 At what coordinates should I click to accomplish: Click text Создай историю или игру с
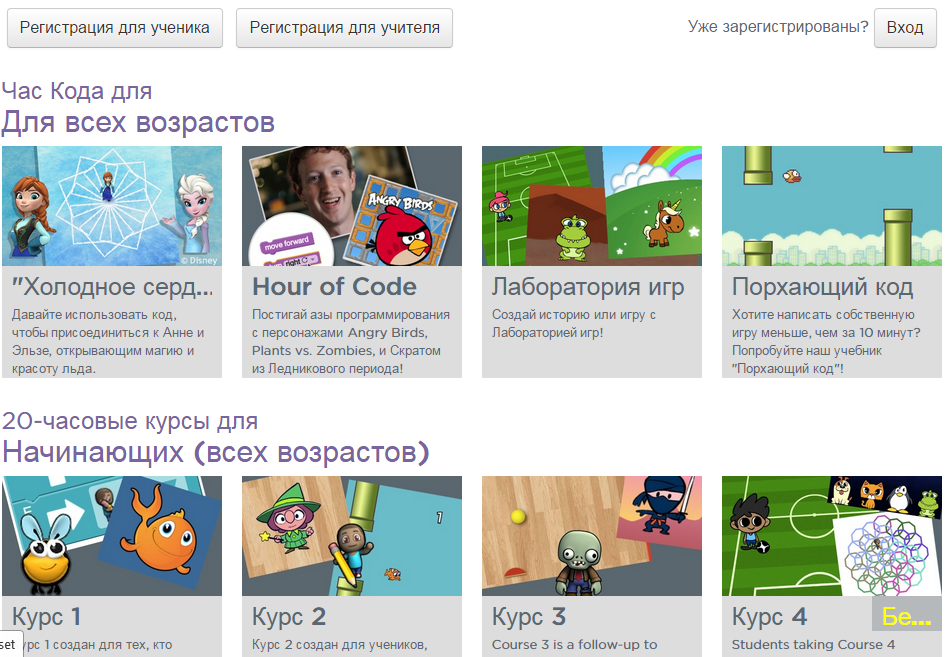pos(574,315)
